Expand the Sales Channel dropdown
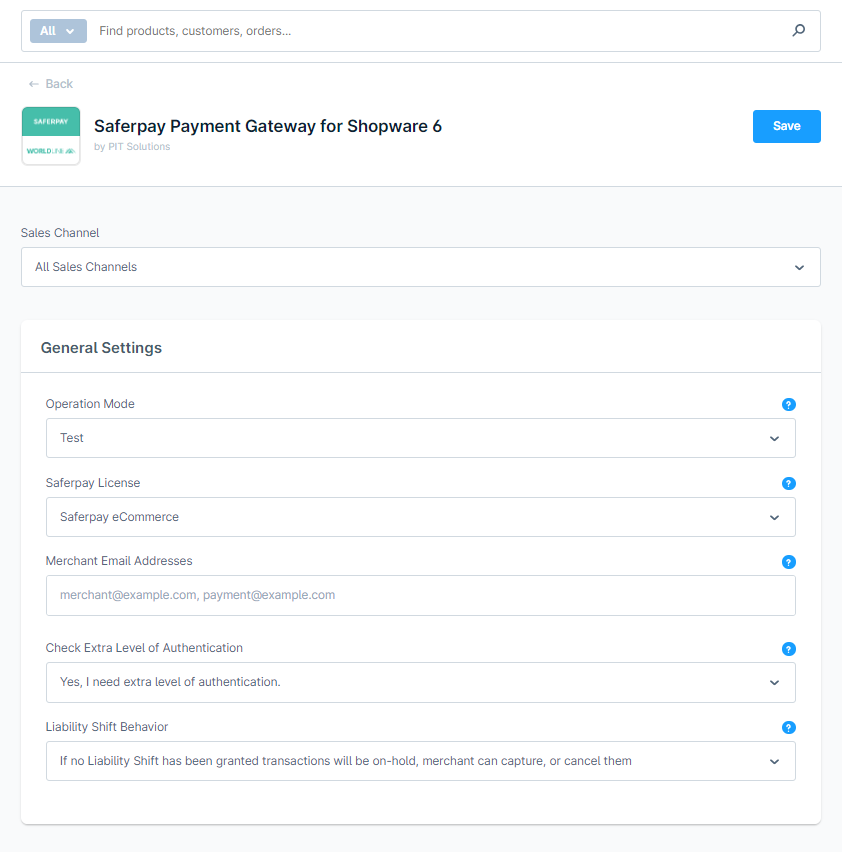 [x=420, y=267]
